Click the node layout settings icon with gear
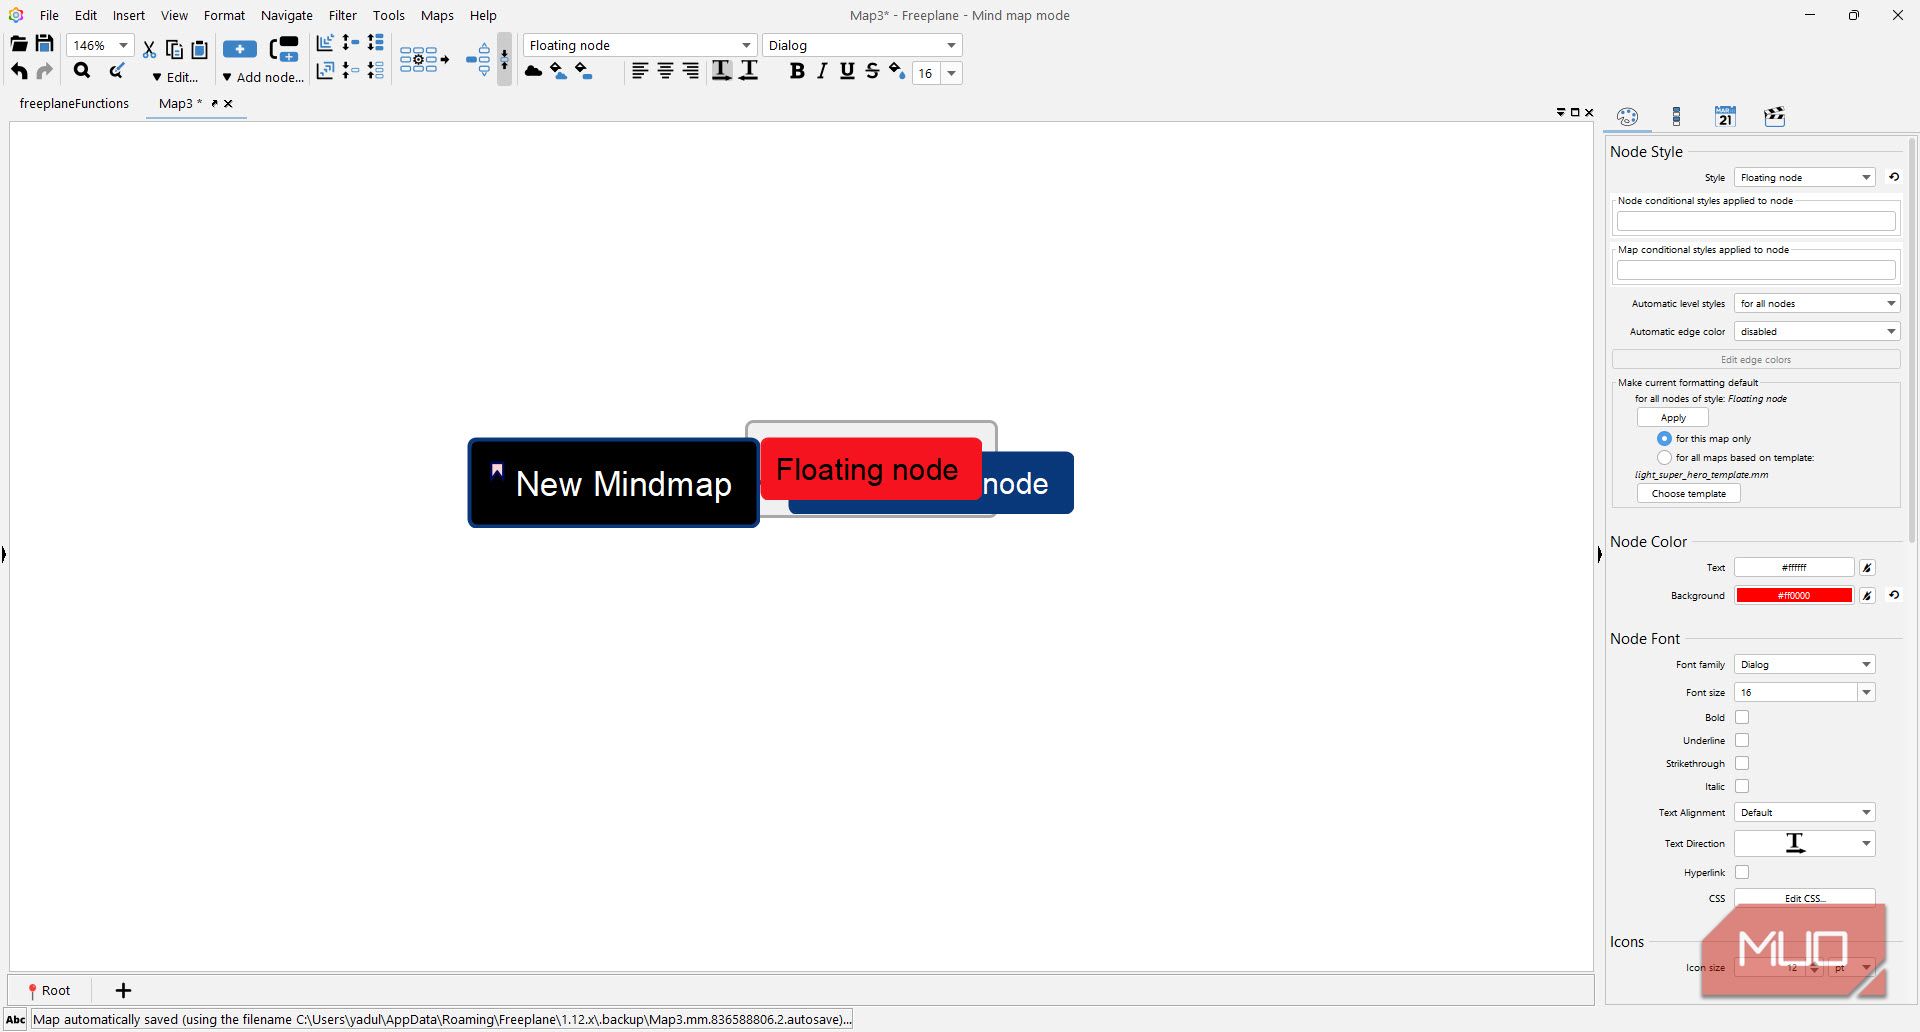Viewport: 1920px width, 1032px height. [x=424, y=59]
